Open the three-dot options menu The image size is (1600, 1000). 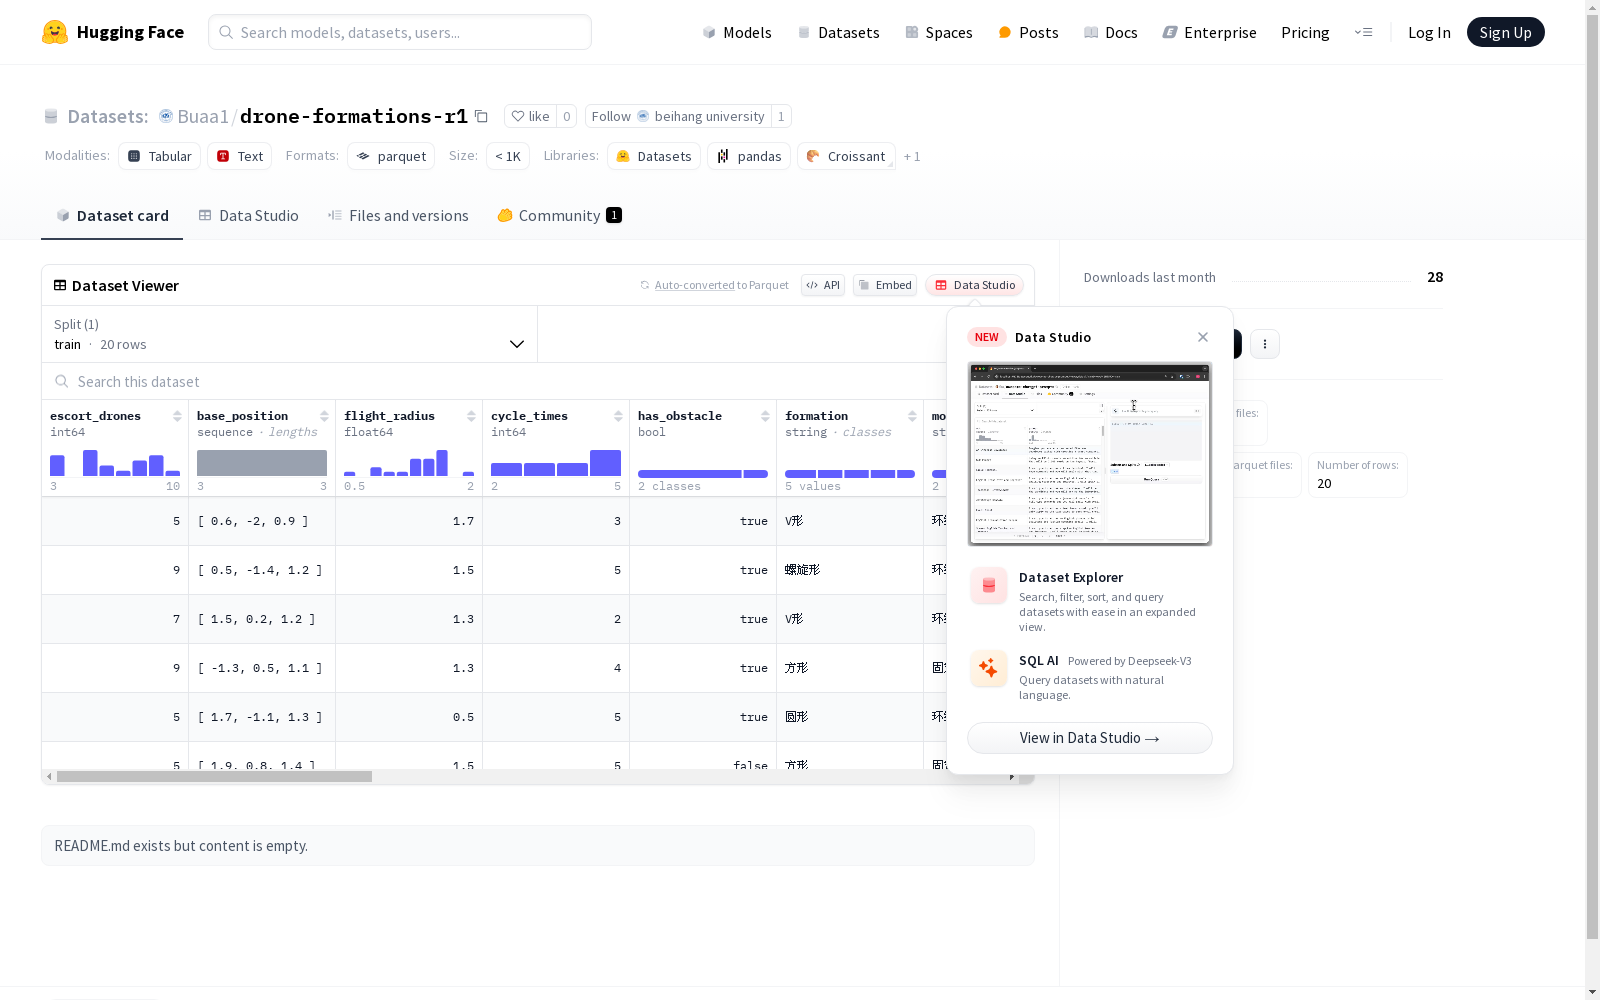pyautogui.click(x=1265, y=344)
